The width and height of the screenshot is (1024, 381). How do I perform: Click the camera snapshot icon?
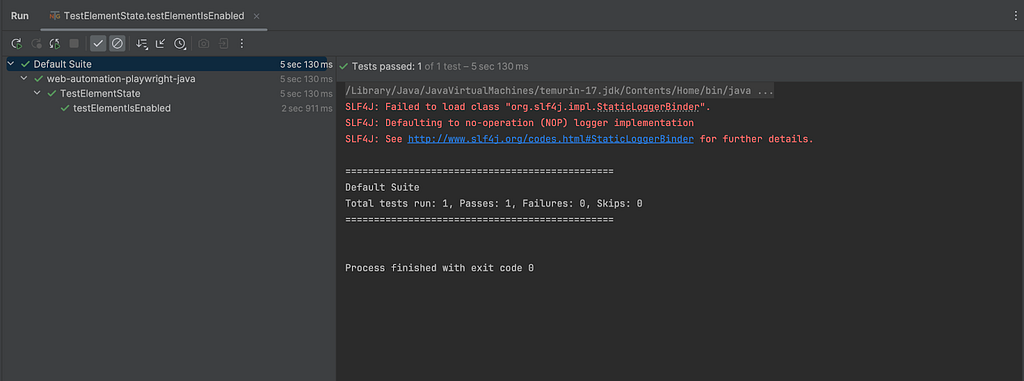click(204, 44)
